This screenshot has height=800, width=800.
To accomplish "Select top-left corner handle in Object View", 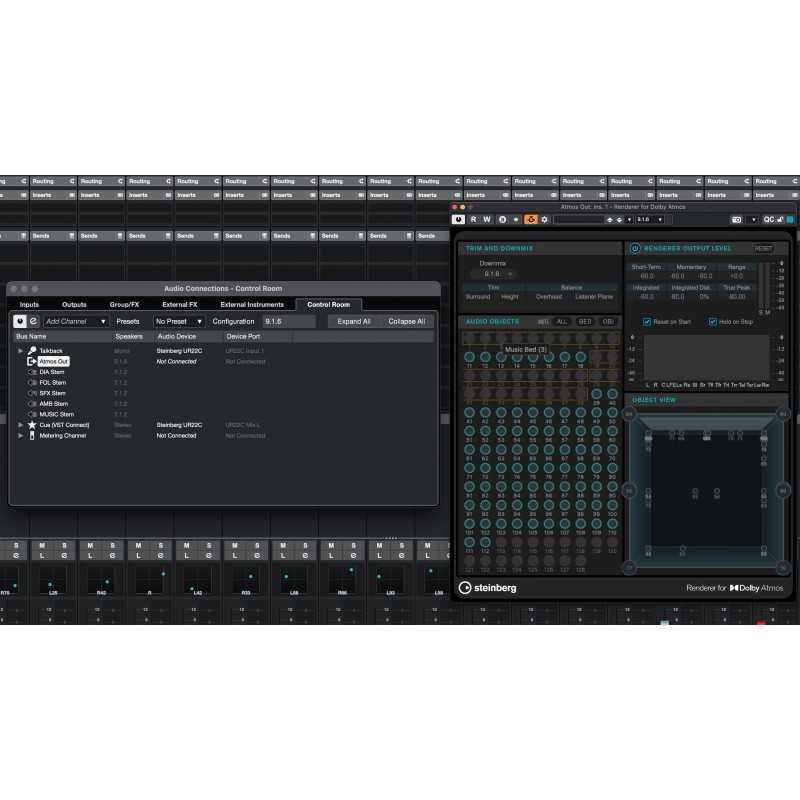I will (629, 414).
